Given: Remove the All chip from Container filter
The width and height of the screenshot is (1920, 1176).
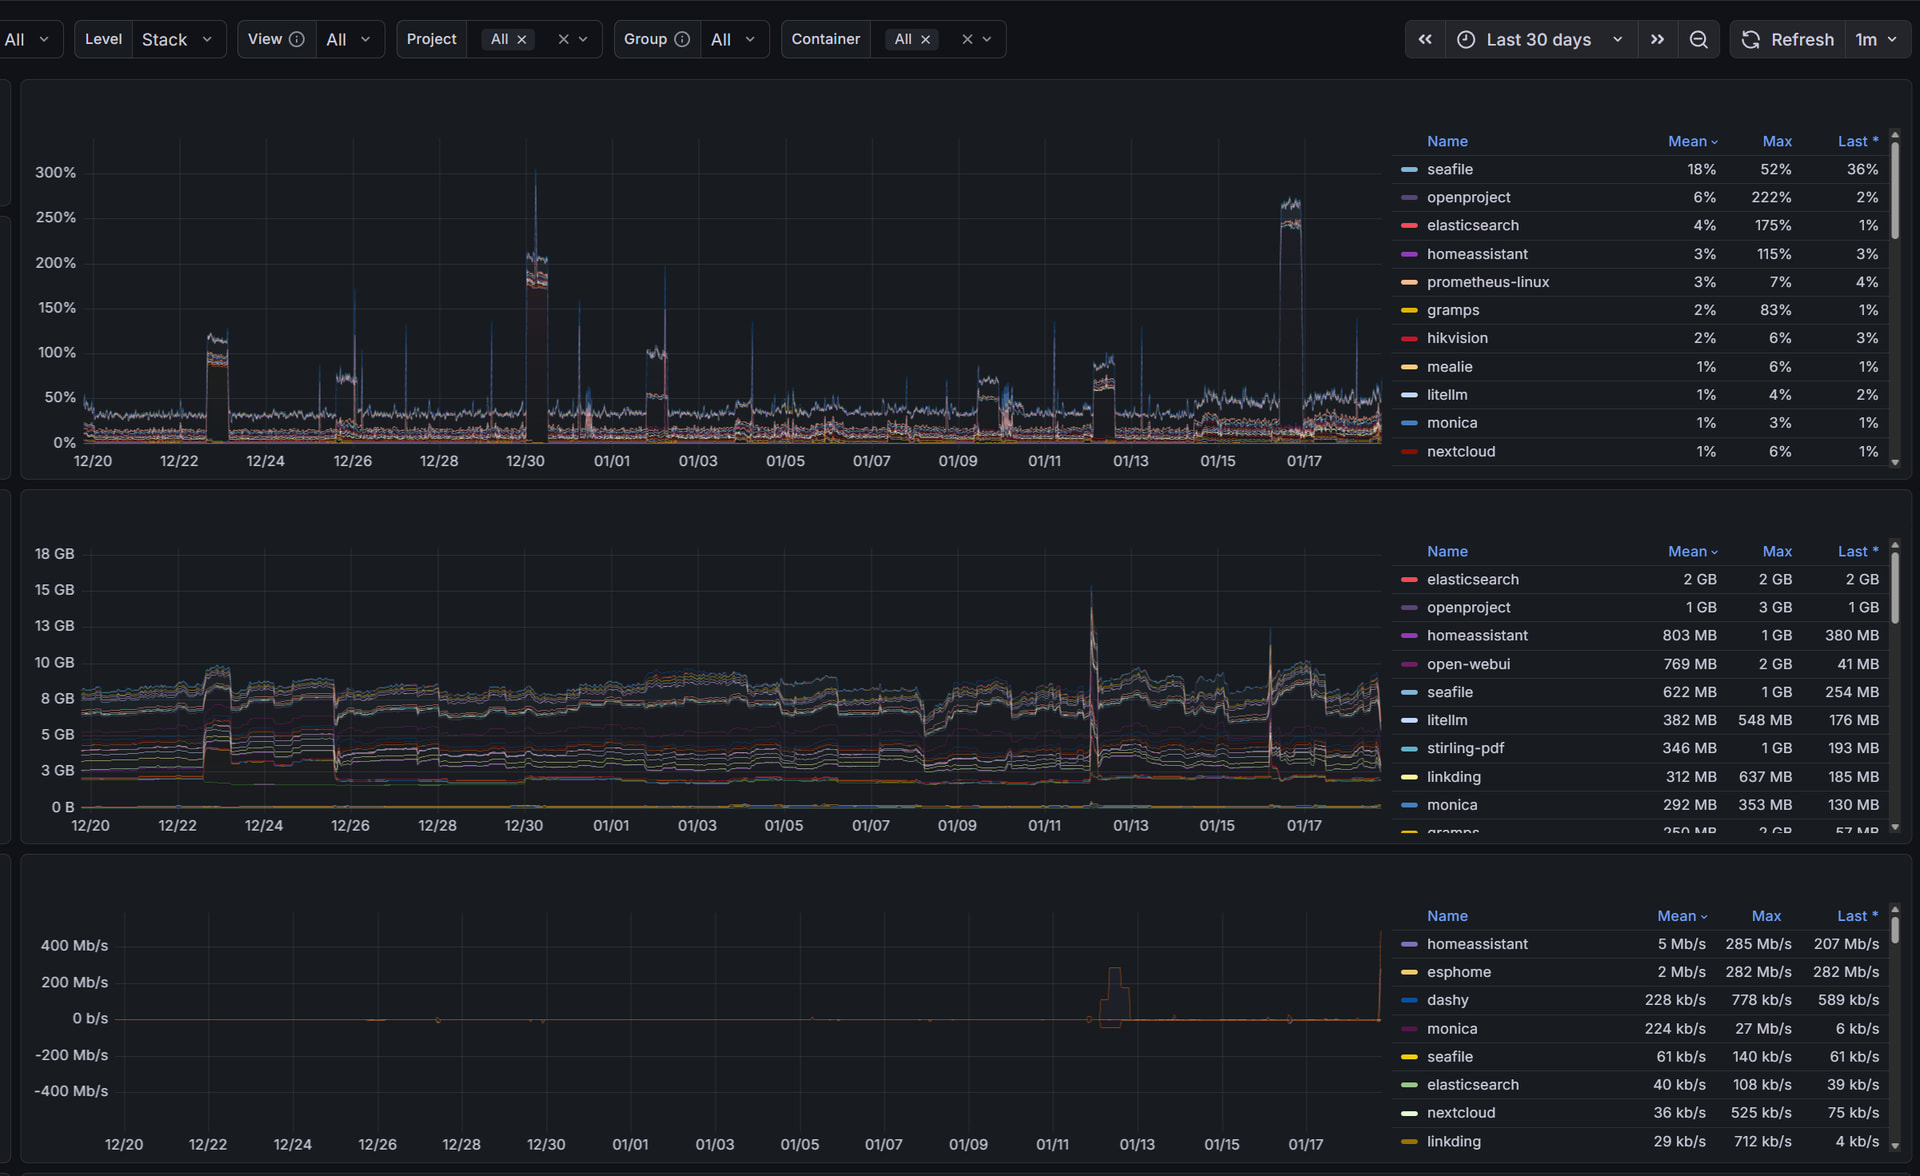Looking at the screenshot, I should tap(925, 40).
